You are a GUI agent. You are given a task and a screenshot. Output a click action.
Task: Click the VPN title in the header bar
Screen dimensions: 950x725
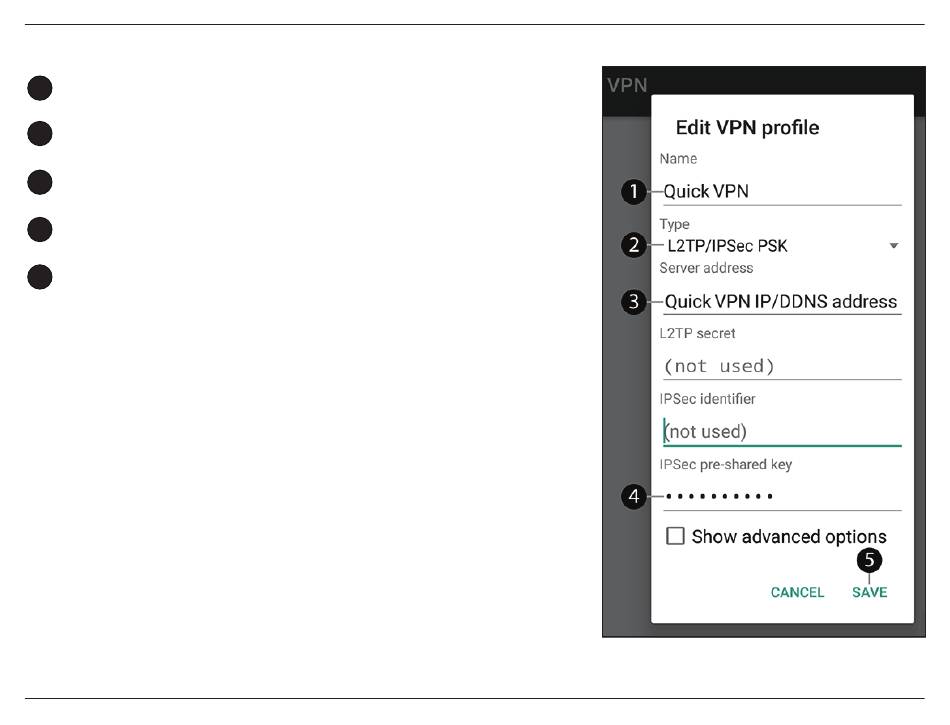tap(628, 85)
